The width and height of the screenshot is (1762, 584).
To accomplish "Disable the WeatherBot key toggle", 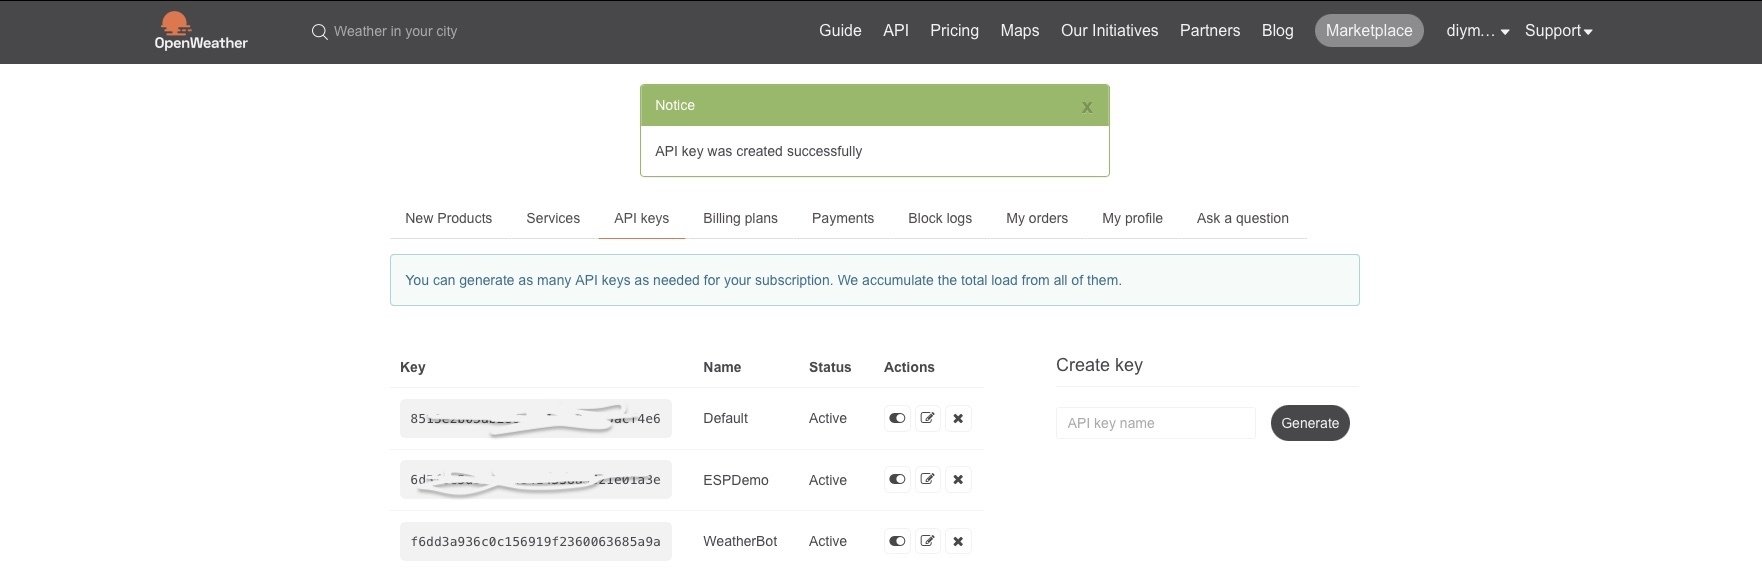I will click(x=897, y=541).
